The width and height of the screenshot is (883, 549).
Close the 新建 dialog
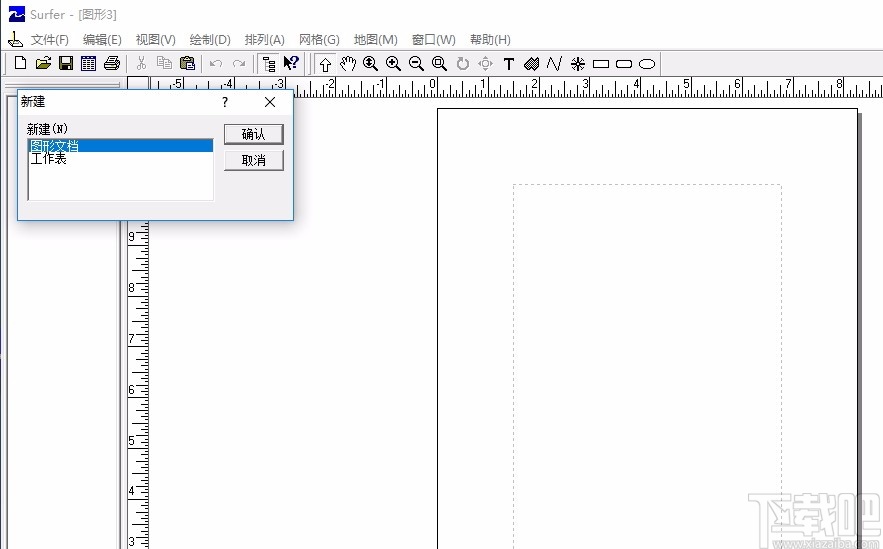[x=270, y=102]
